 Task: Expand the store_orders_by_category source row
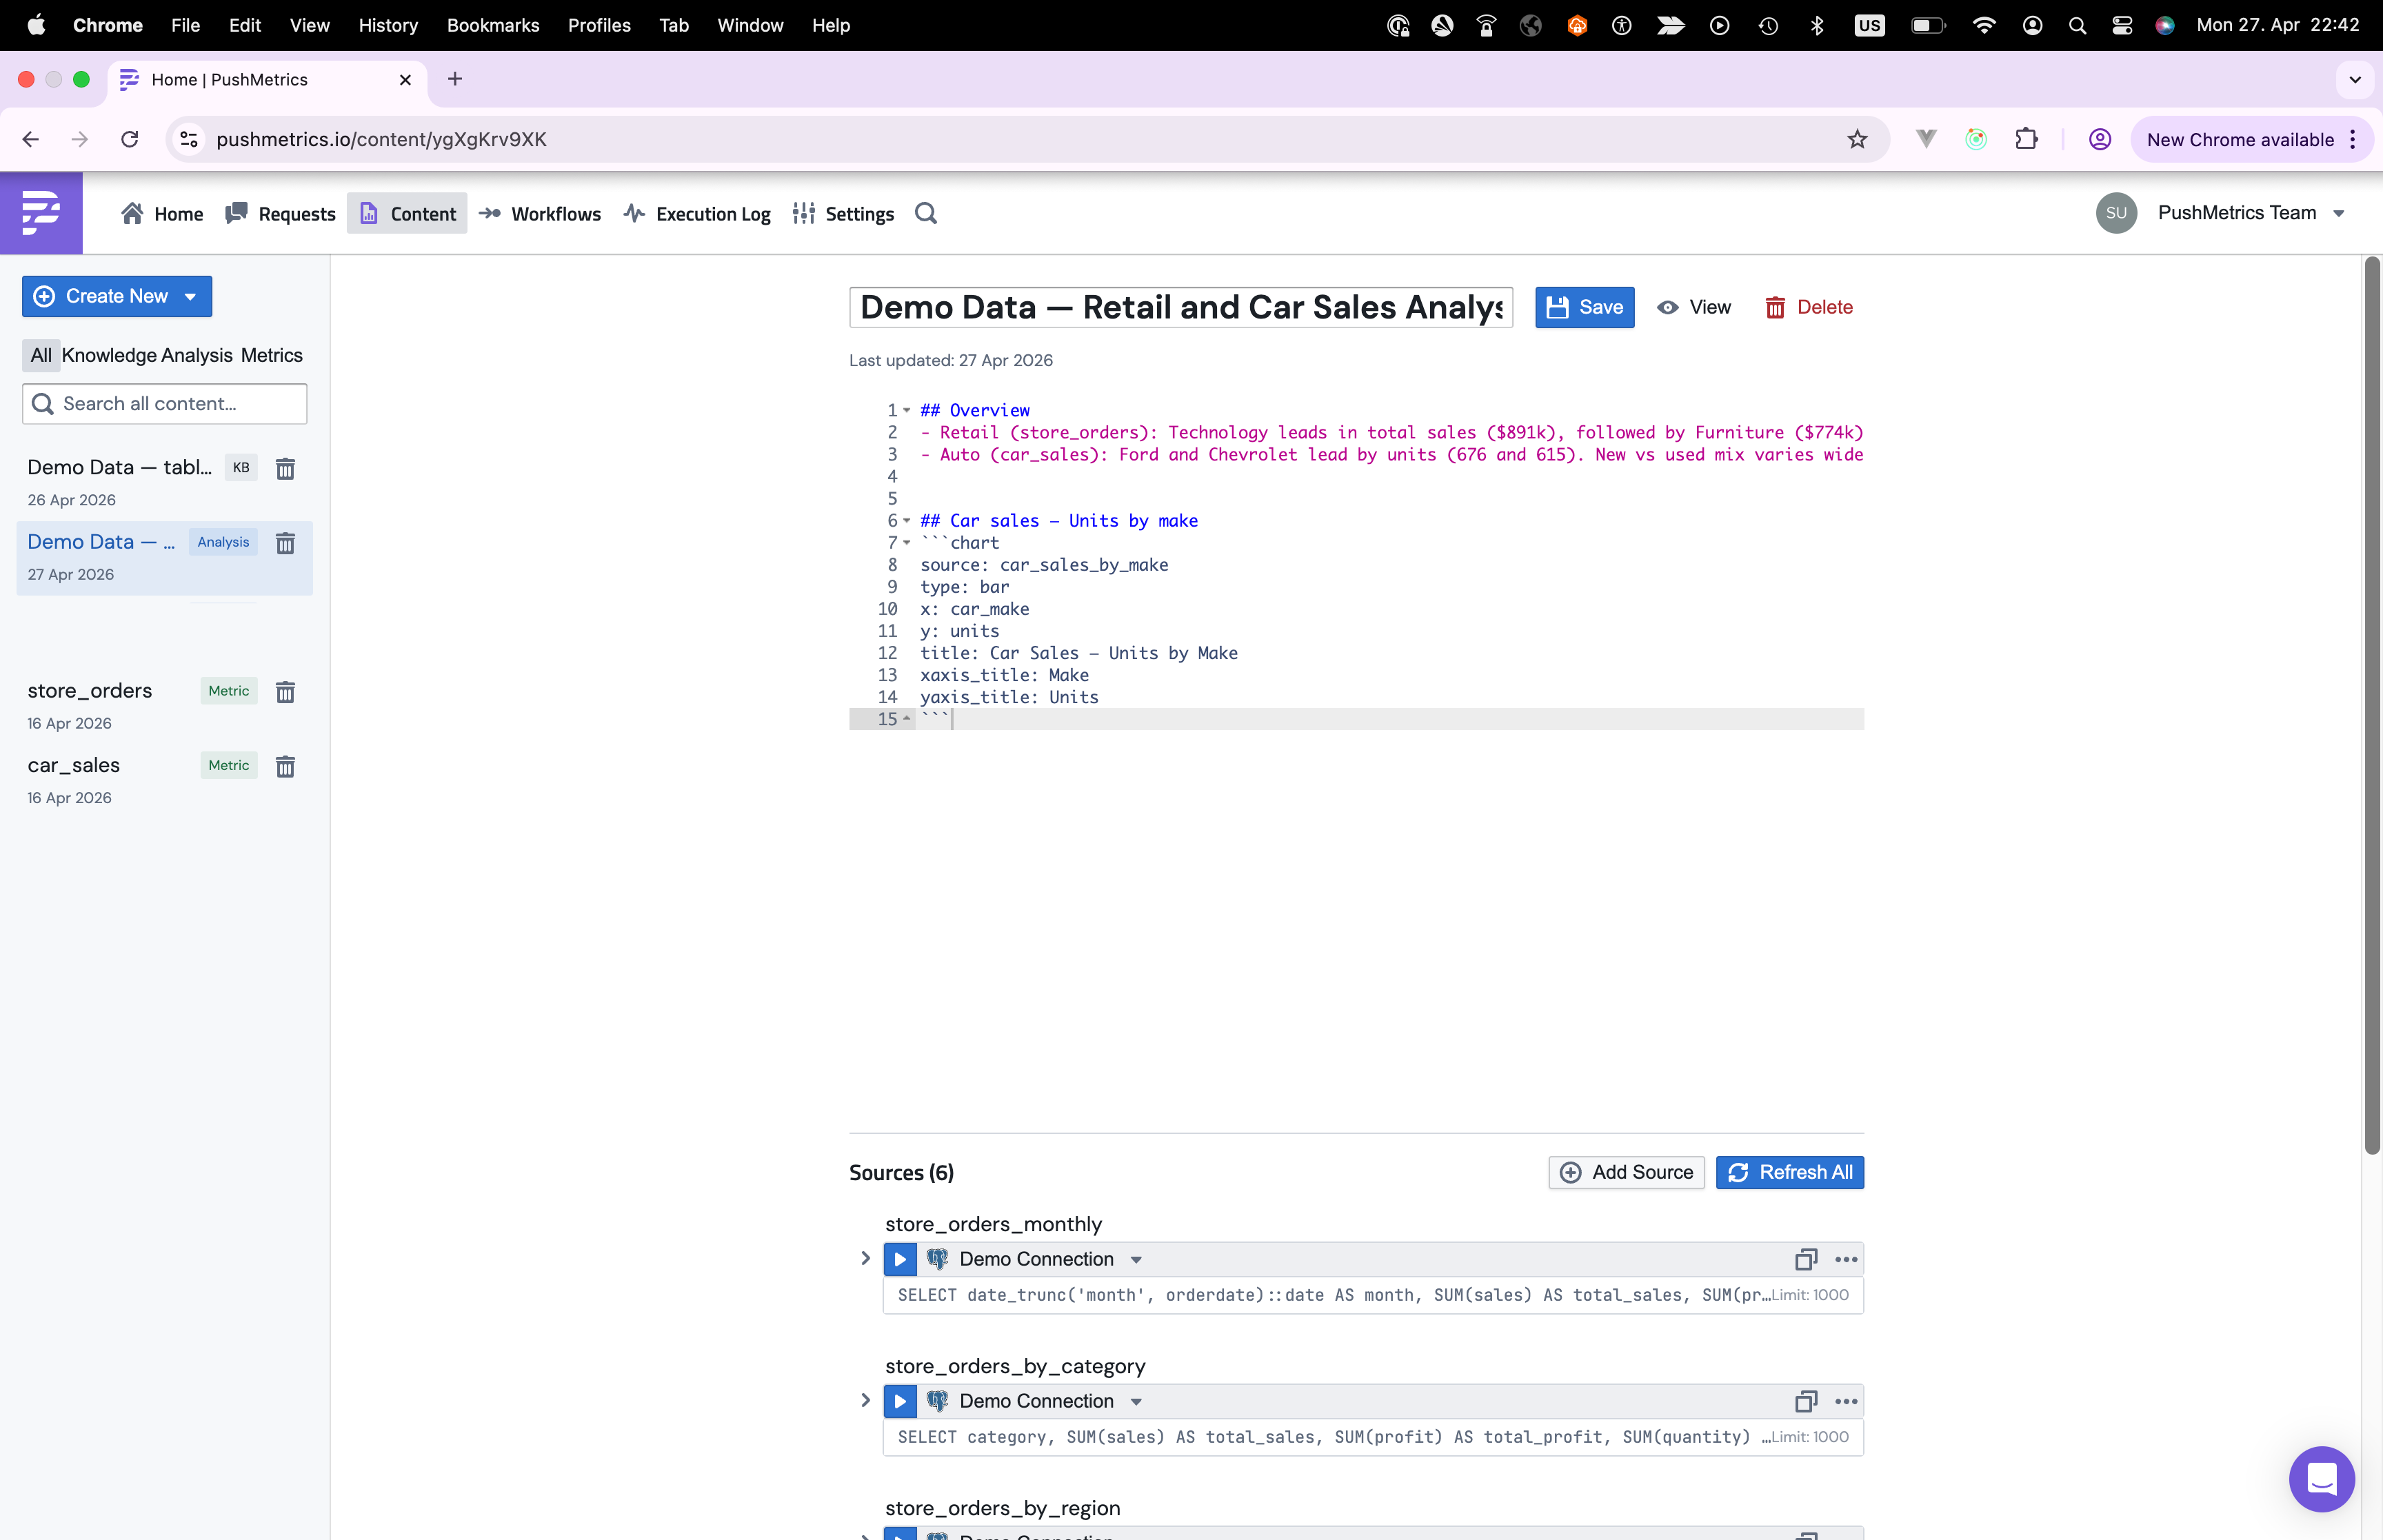tap(866, 1400)
